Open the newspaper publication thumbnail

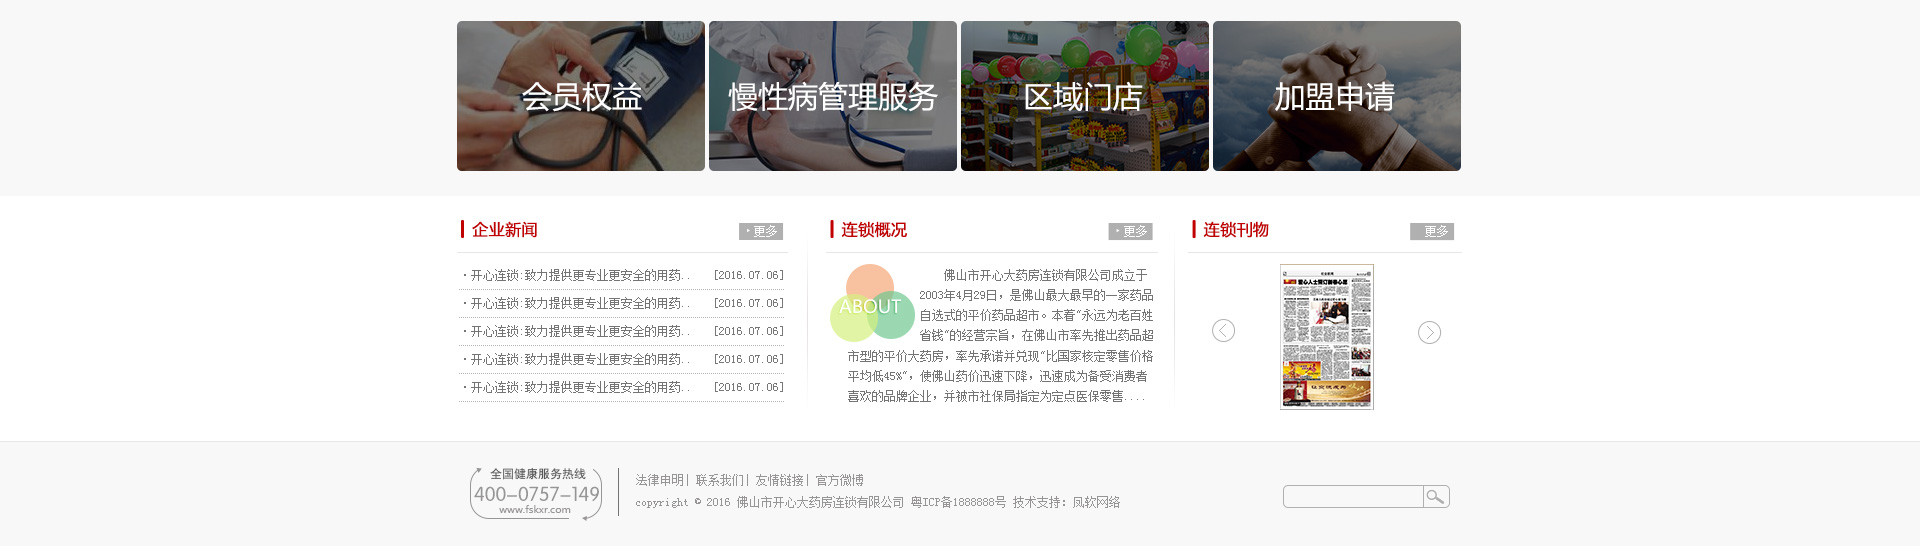tap(1327, 337)
